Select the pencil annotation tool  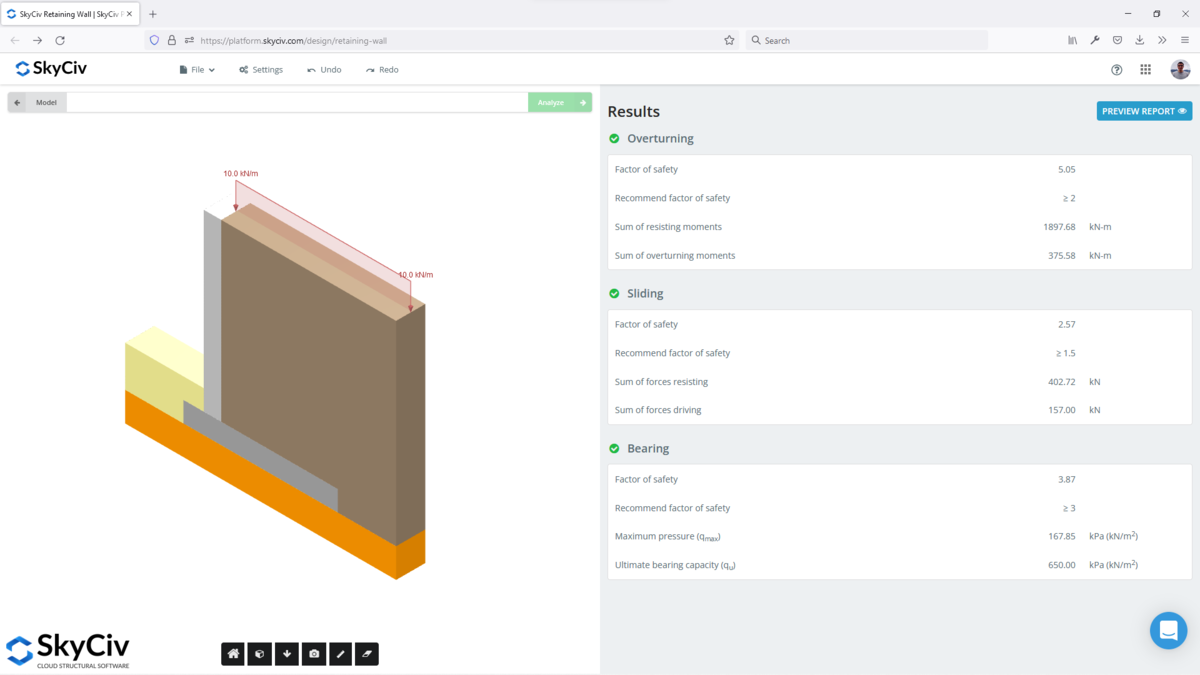(340, 653)
